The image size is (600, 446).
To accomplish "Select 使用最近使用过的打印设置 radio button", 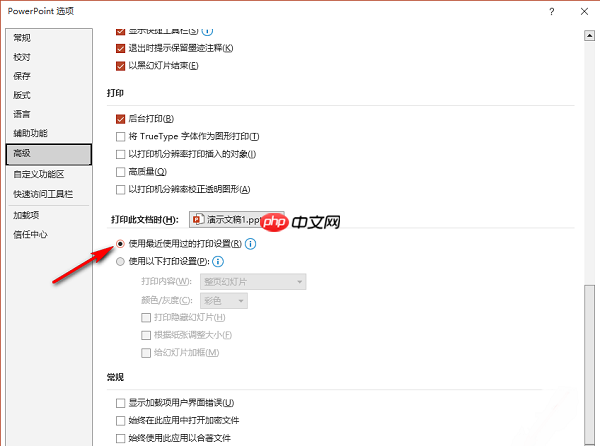I will [x=121, y=244].
